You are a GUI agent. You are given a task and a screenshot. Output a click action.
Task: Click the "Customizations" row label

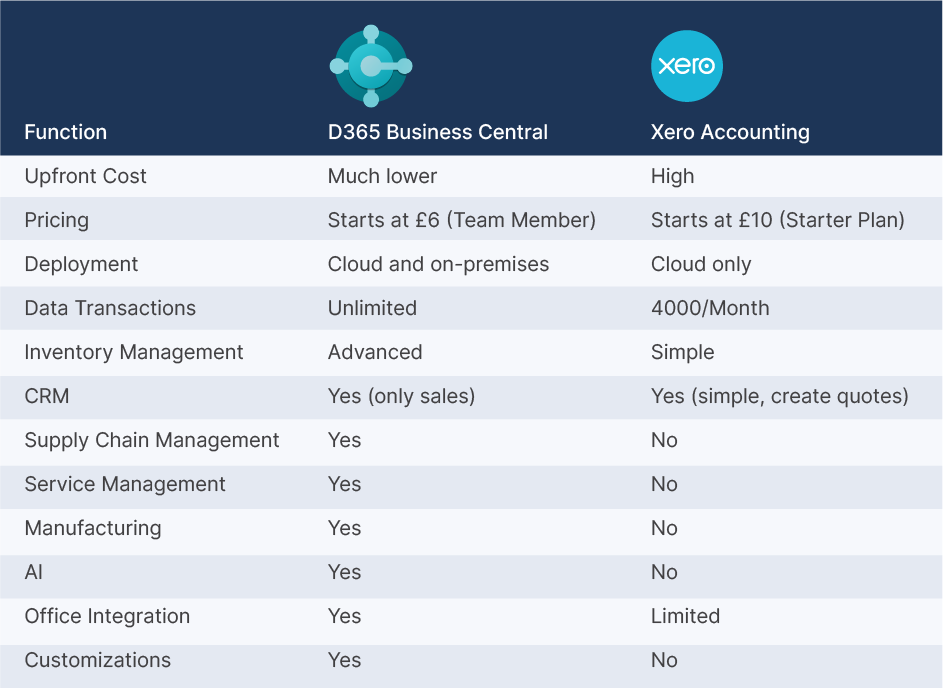(97, 660)
